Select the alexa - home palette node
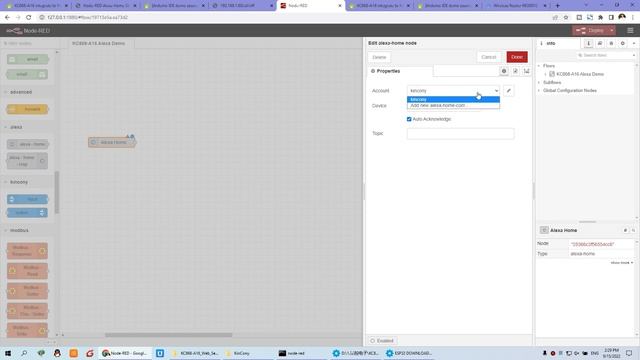The height and width of the screenshot is (360, 640). pyautogui.click(x=28, y=144)
